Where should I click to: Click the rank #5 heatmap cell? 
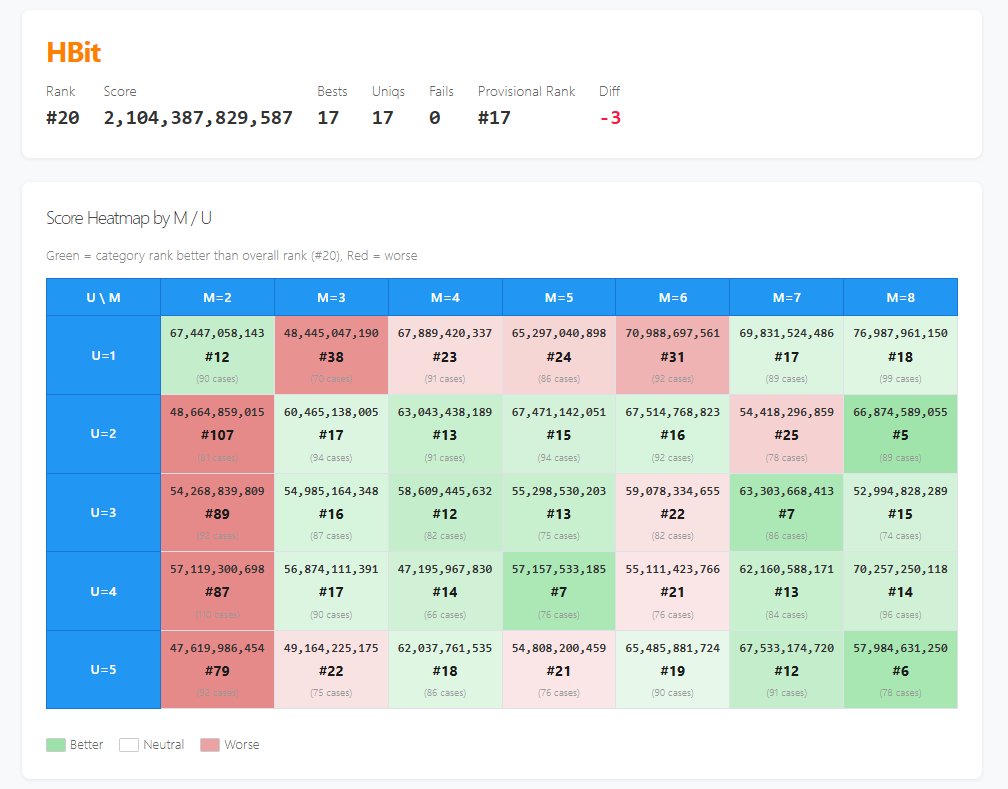click(900, 434)
